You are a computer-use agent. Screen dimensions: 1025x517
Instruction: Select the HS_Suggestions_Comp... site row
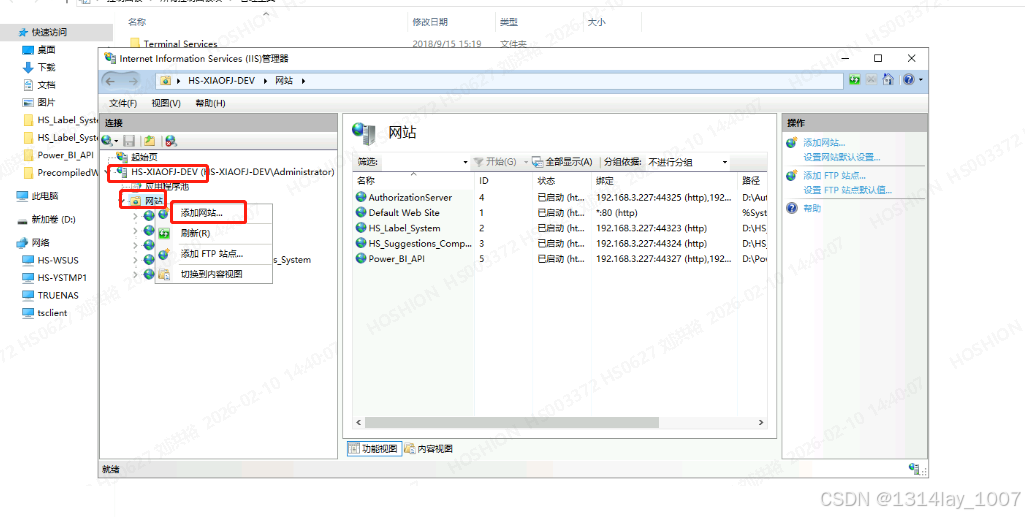[560, 243]
